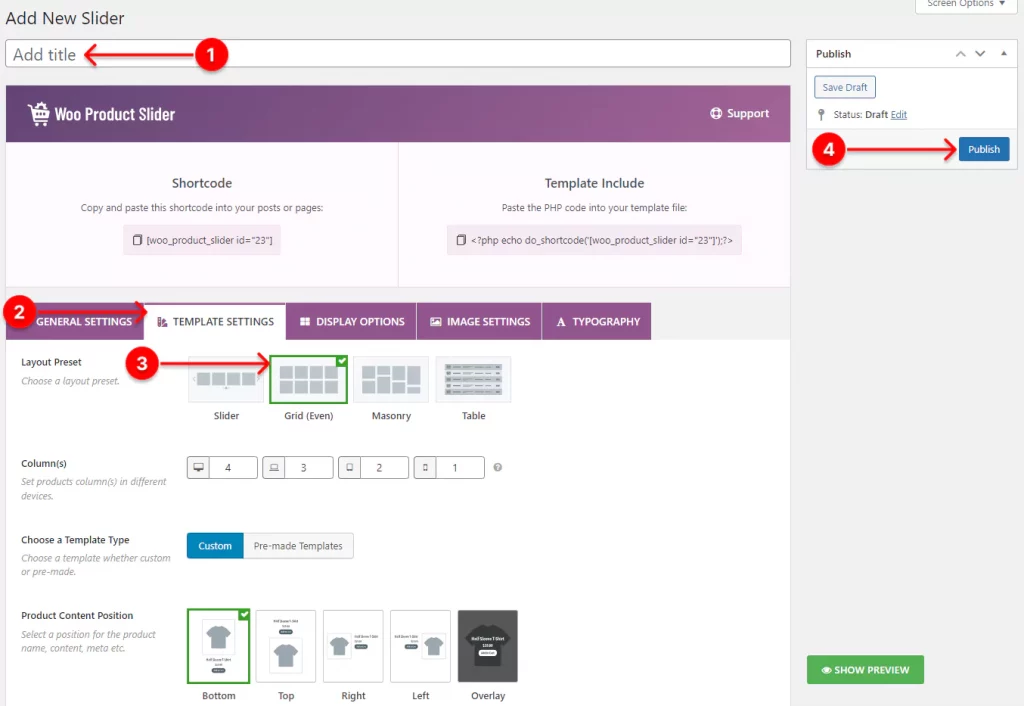This screenshot has width=1024, height=706.
Task: Click the green Show Preview button
Action: [x=865, y=669]
